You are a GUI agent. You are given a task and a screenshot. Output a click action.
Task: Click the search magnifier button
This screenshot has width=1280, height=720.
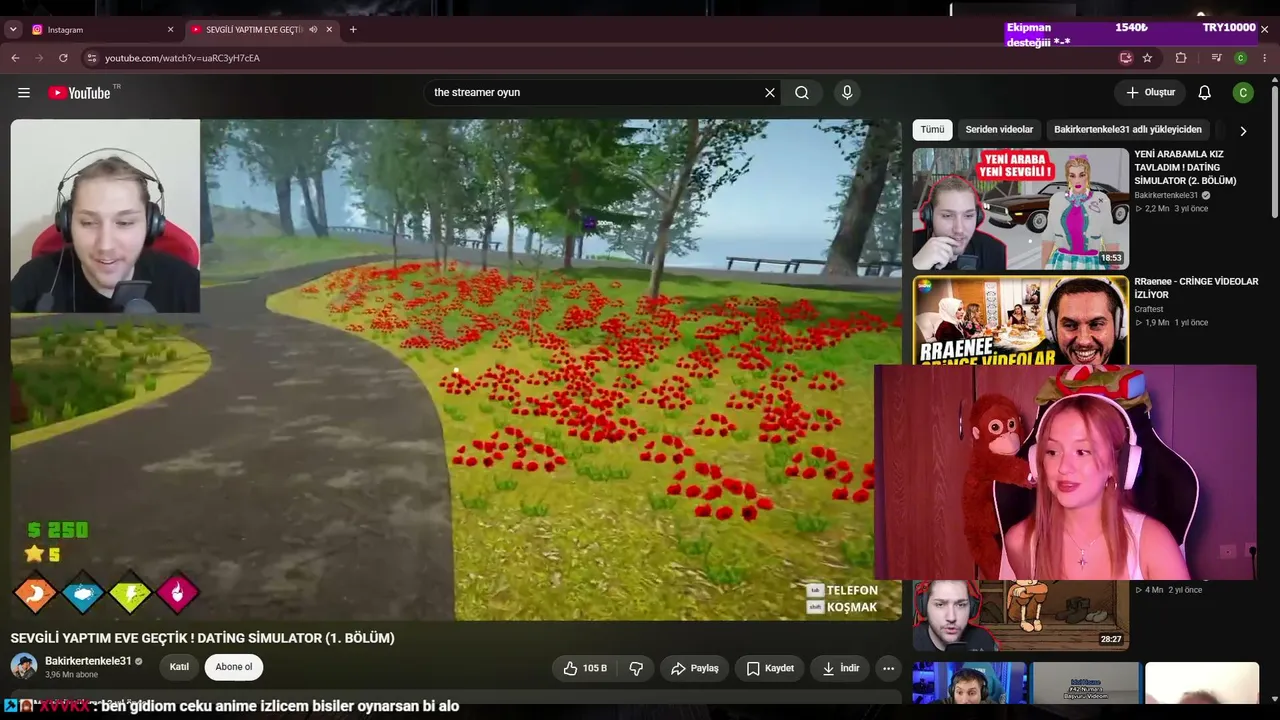pyautogui.click(x=802, y=93)
